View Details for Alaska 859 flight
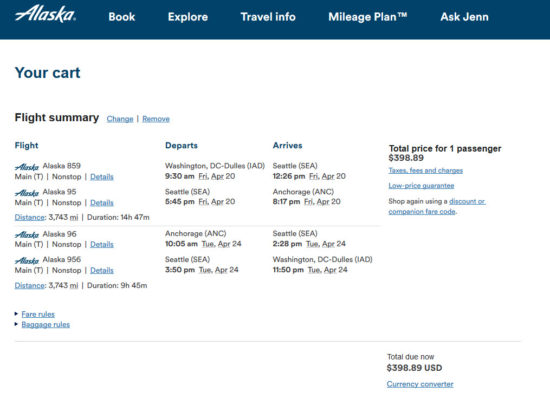 coord(102,176)
